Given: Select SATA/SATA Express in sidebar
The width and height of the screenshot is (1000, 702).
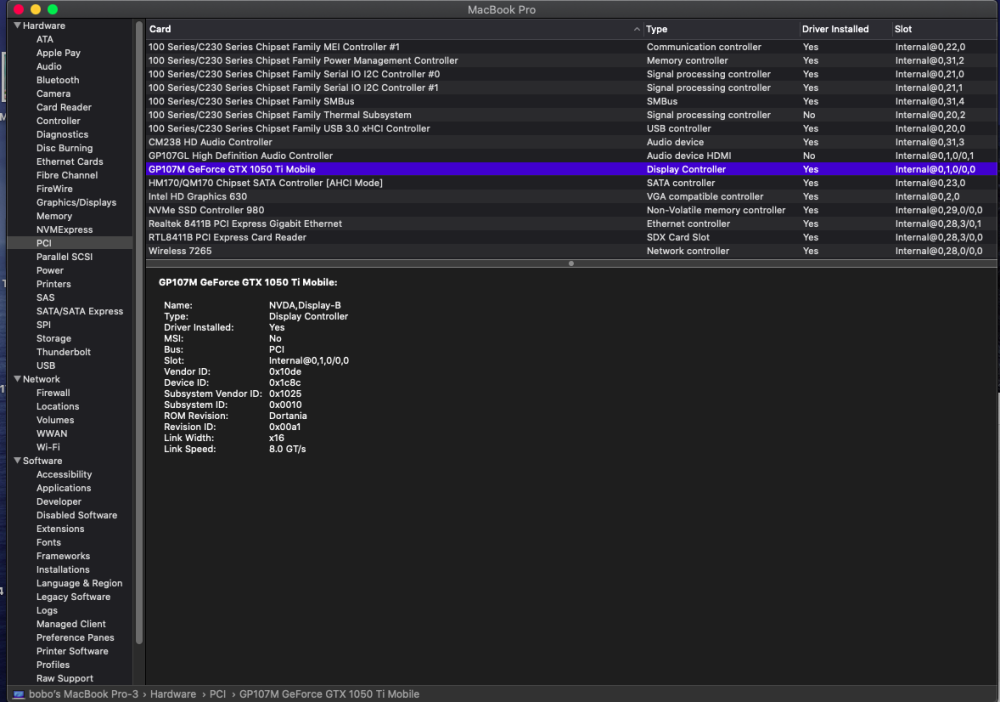Looking at the screenshot, I should [x=79, y=311].
